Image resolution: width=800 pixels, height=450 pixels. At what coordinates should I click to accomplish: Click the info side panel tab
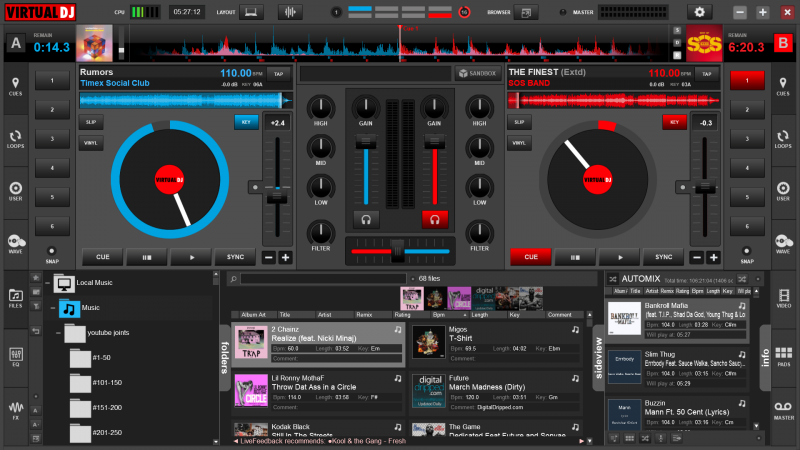point(765,358)
